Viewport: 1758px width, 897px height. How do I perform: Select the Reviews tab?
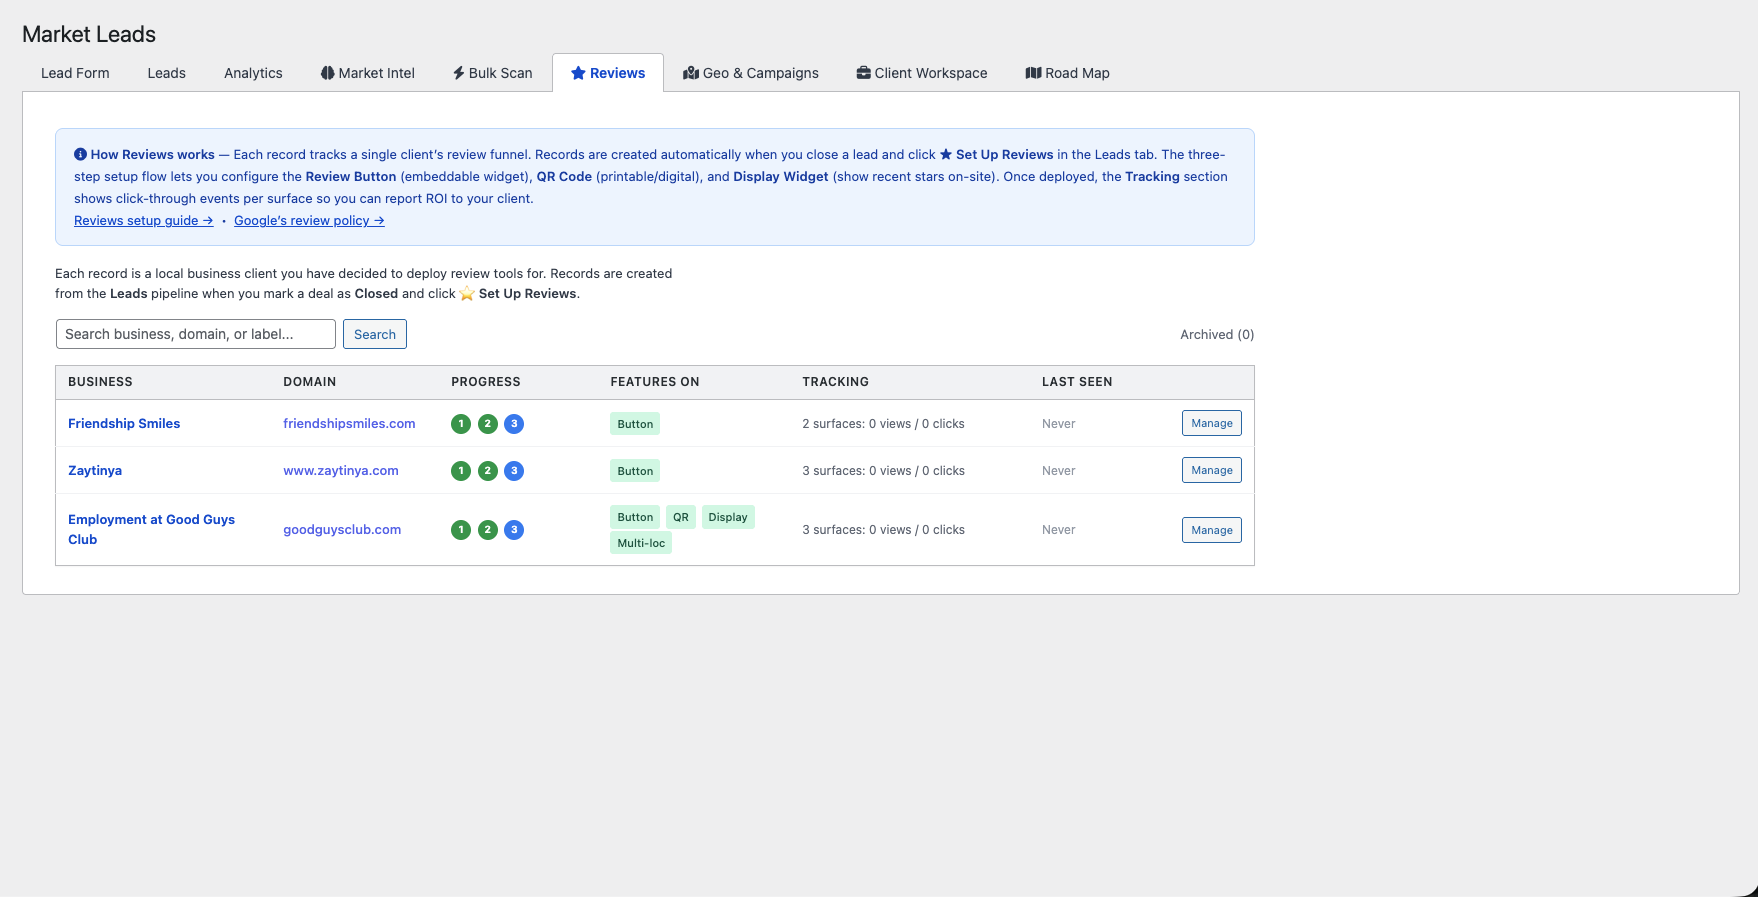click(608, 73)
